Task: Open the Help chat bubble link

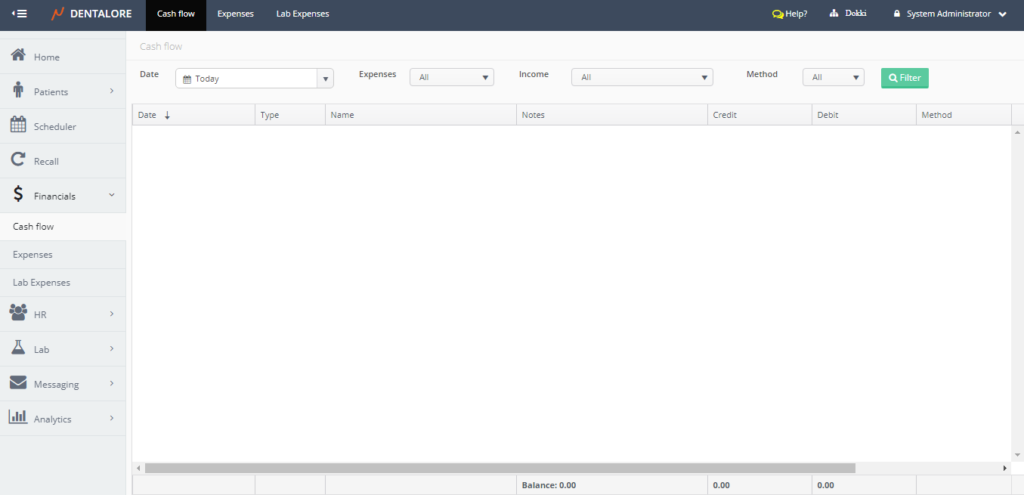Action: [x=789, y=14]
